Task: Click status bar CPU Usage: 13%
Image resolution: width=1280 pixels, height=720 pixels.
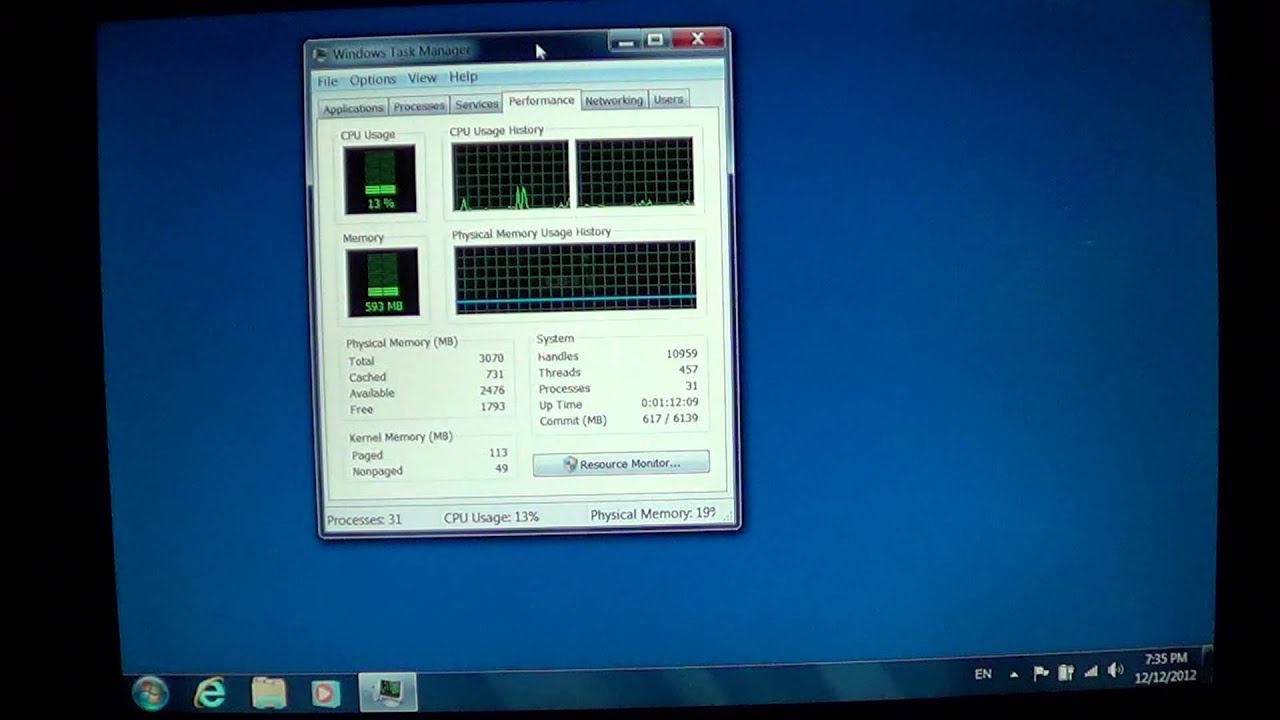Action: 492,517
